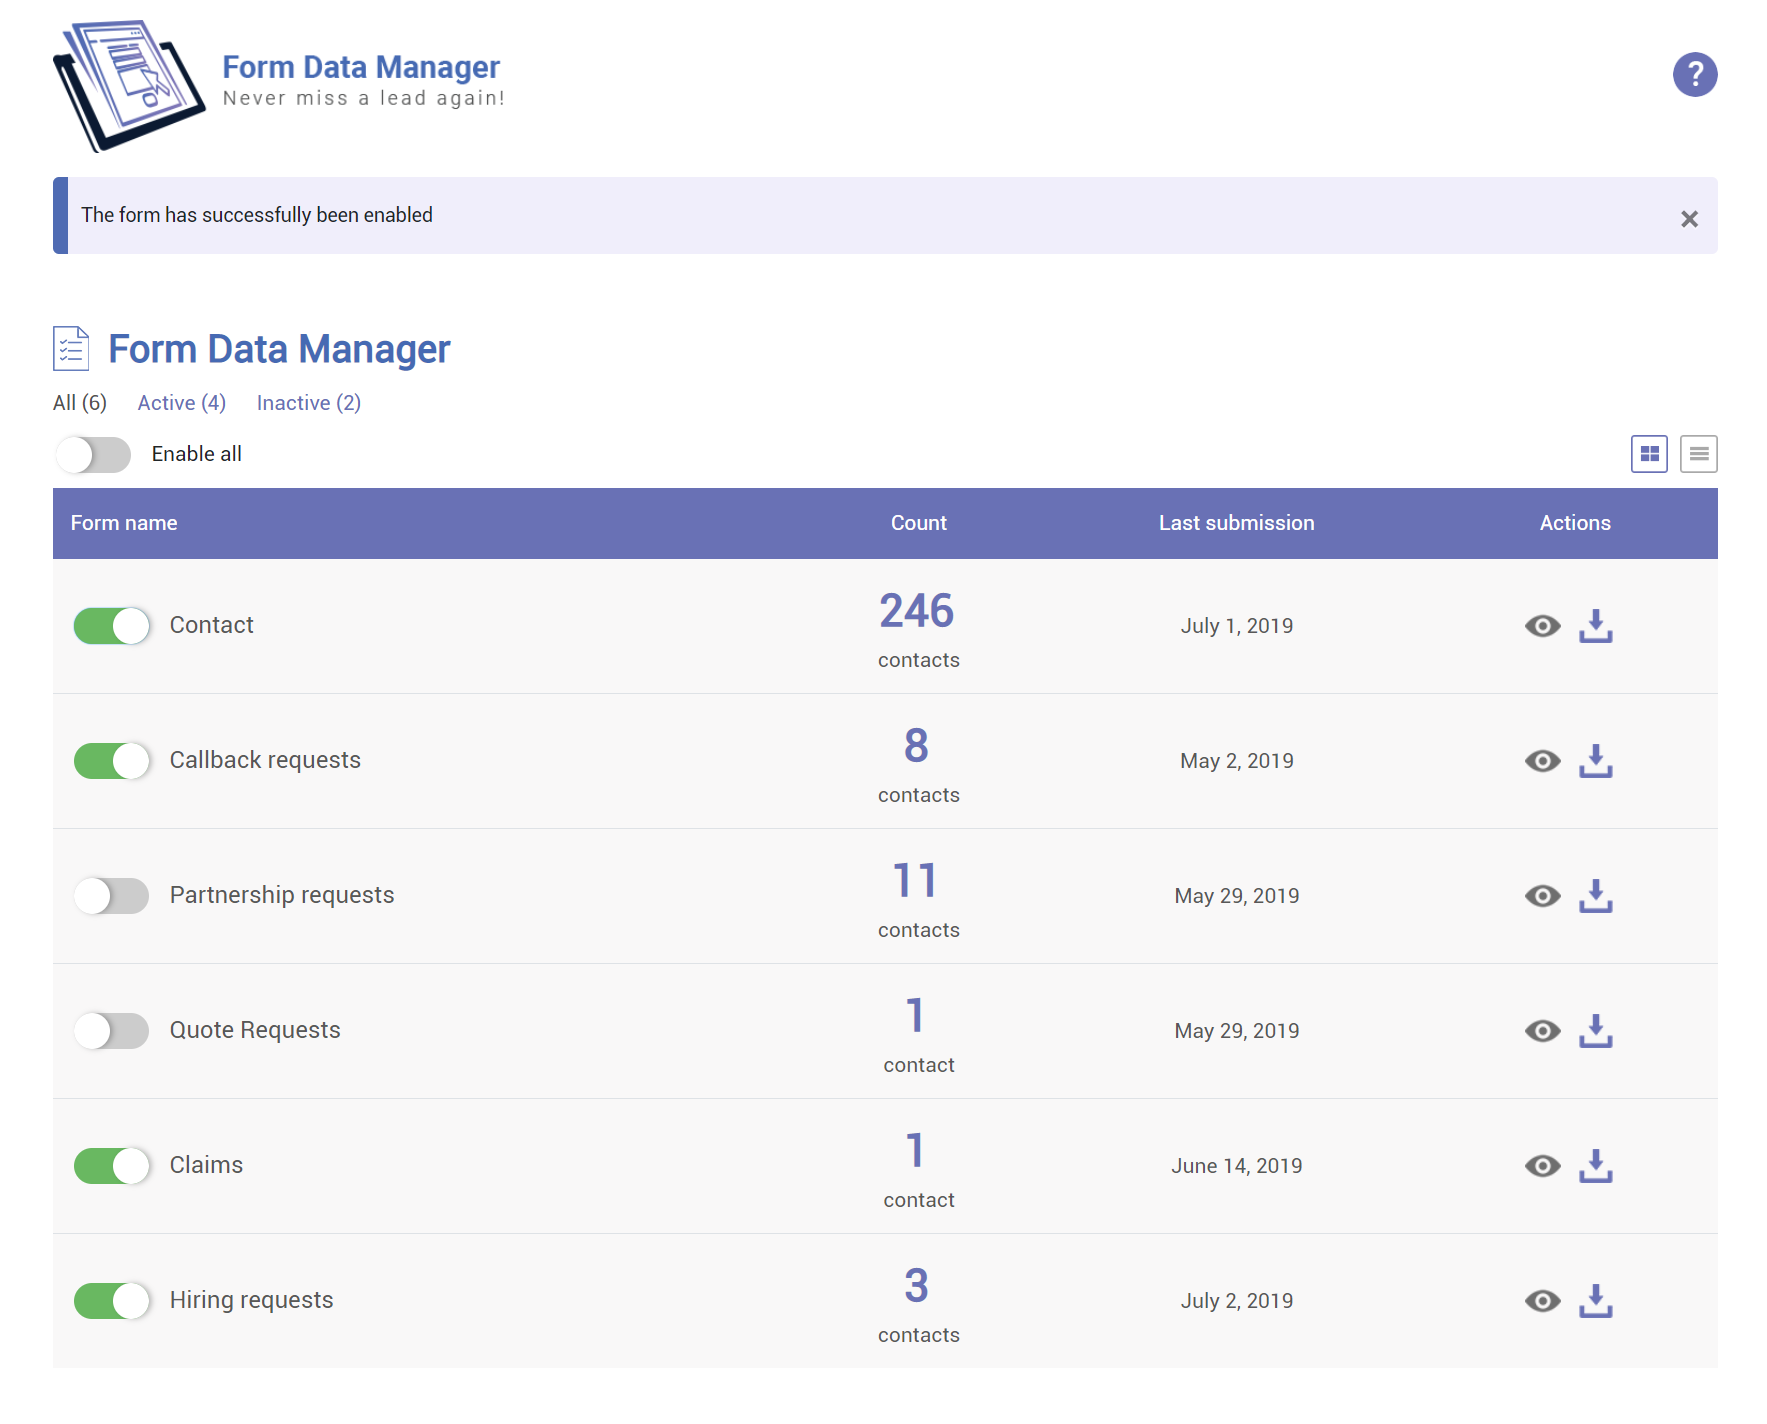Open the help question mark icon

1694,75
